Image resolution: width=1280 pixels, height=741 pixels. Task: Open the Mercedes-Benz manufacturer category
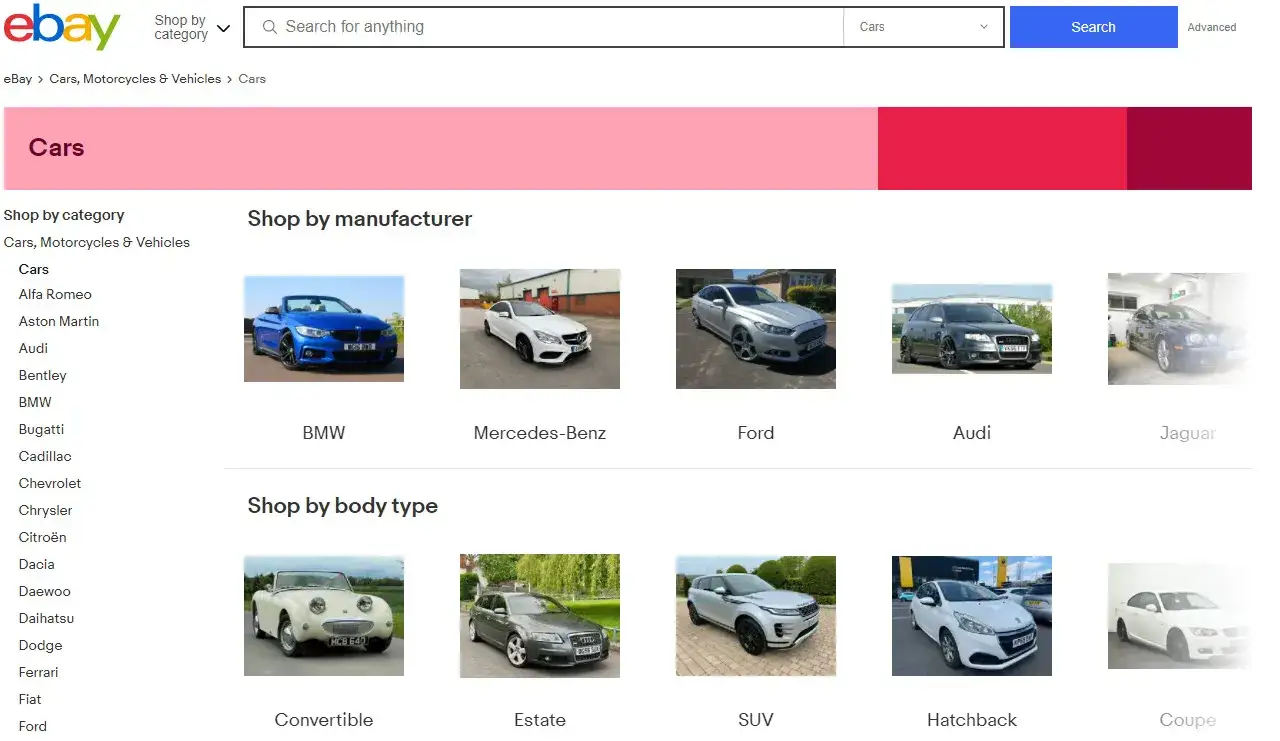pyautogui.click(x=540, y=328)
